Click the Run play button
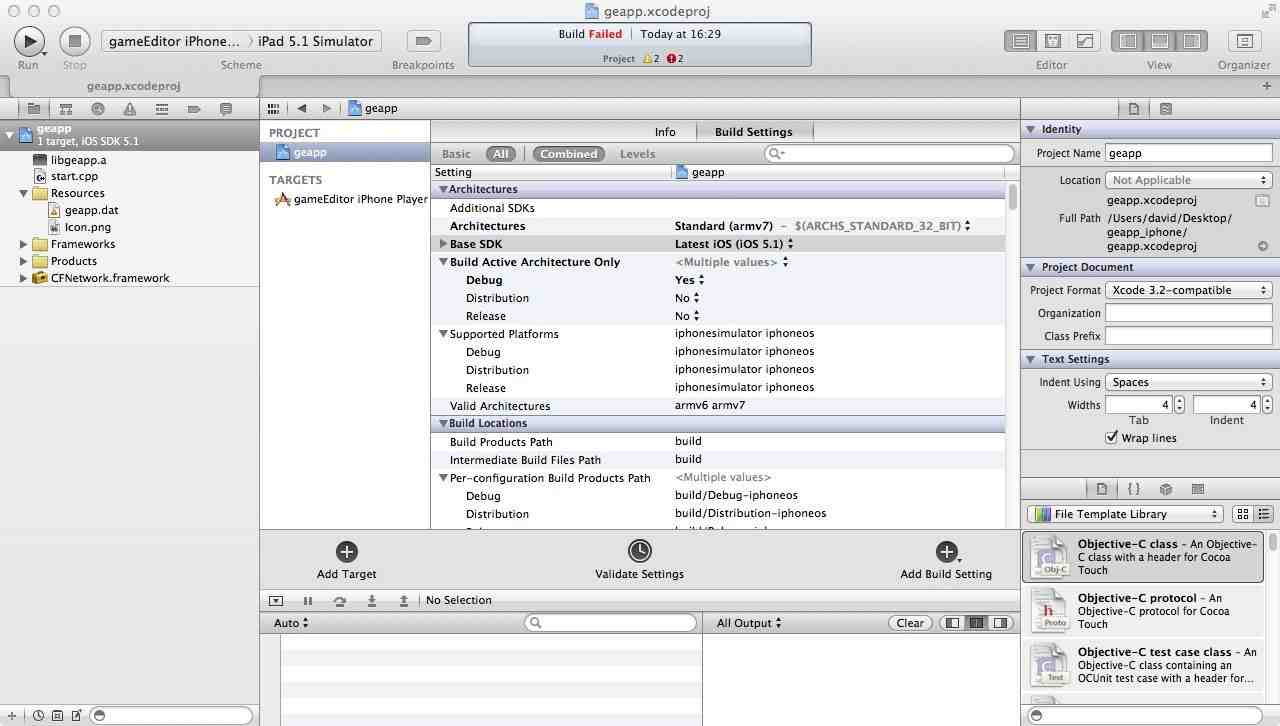Image resolution: width=1280 pixels, height=726 pixels. 28,41
